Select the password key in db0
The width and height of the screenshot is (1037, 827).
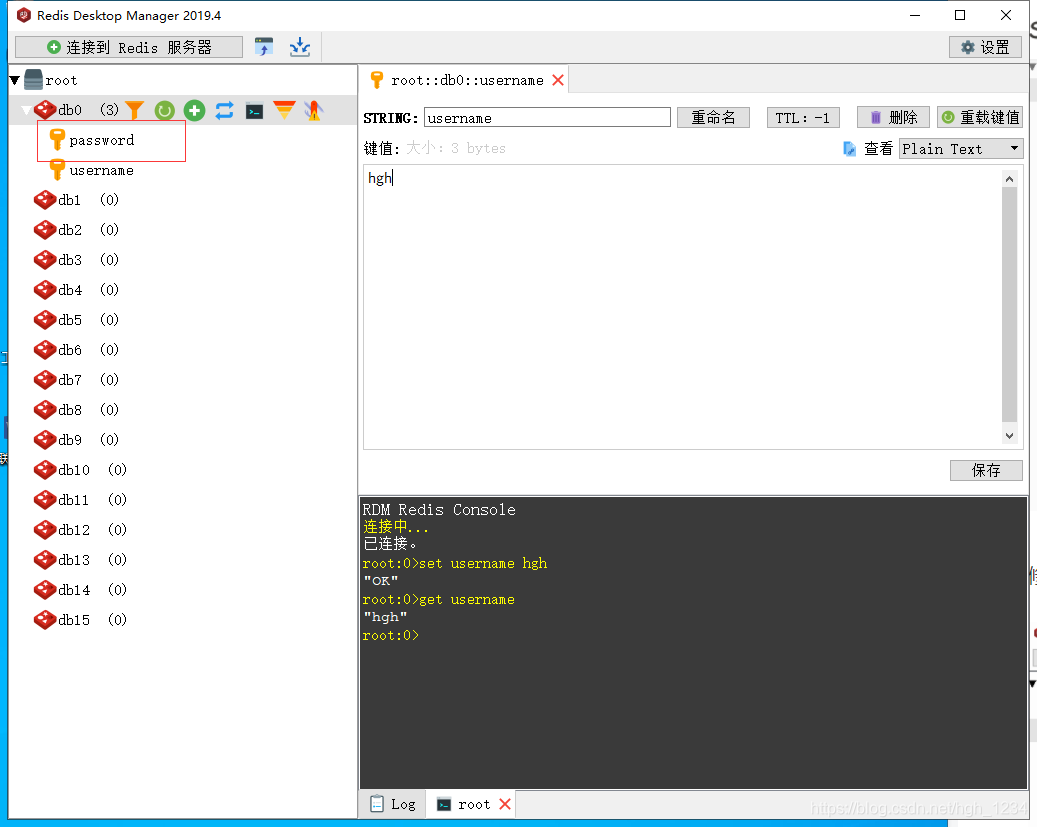click(x=102, y=140)
